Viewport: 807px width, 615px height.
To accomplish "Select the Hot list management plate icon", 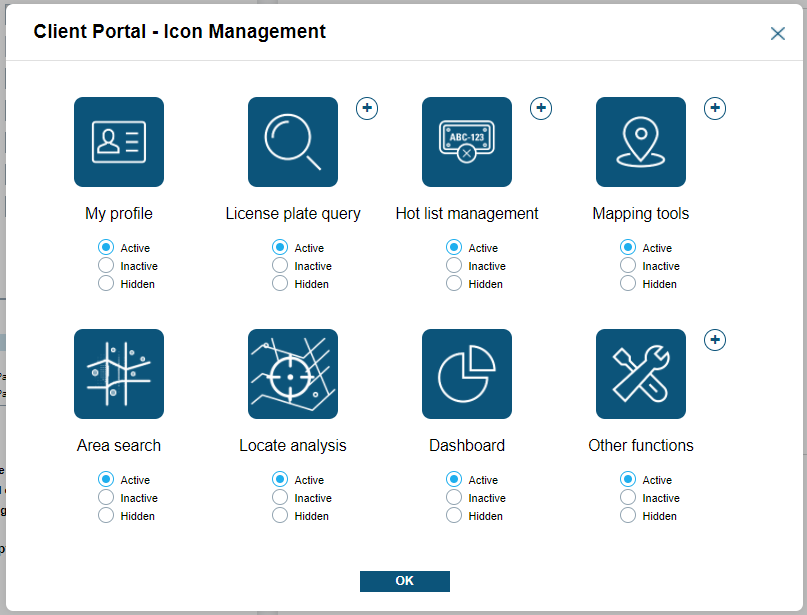I will click(x=467, y=142).
